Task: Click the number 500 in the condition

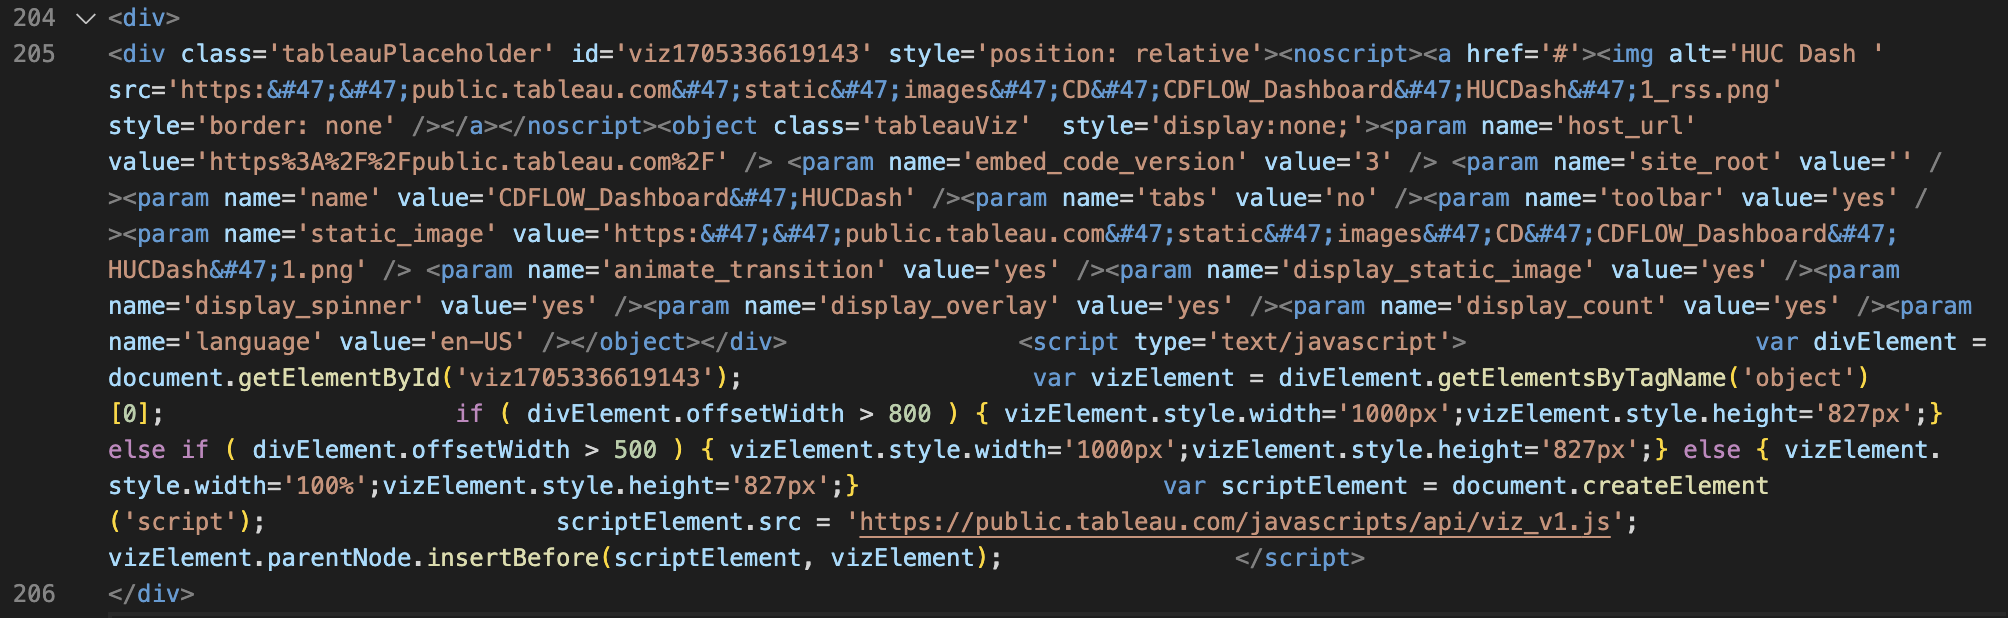Action: pos(635,450)
